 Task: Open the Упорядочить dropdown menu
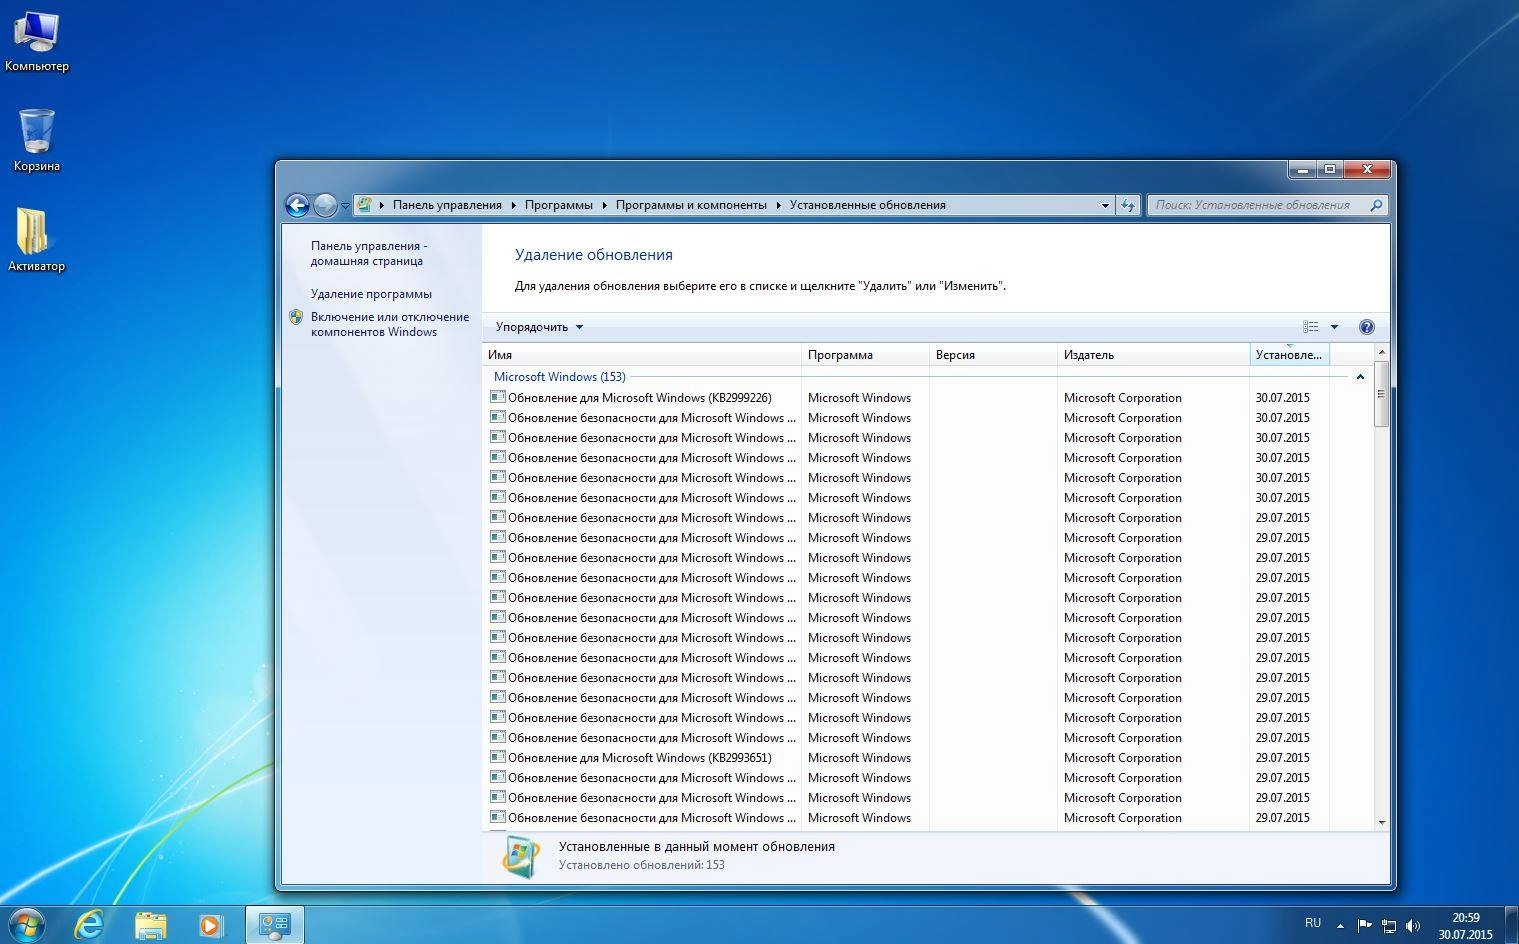pyautogui.click(x=539, y=327)
